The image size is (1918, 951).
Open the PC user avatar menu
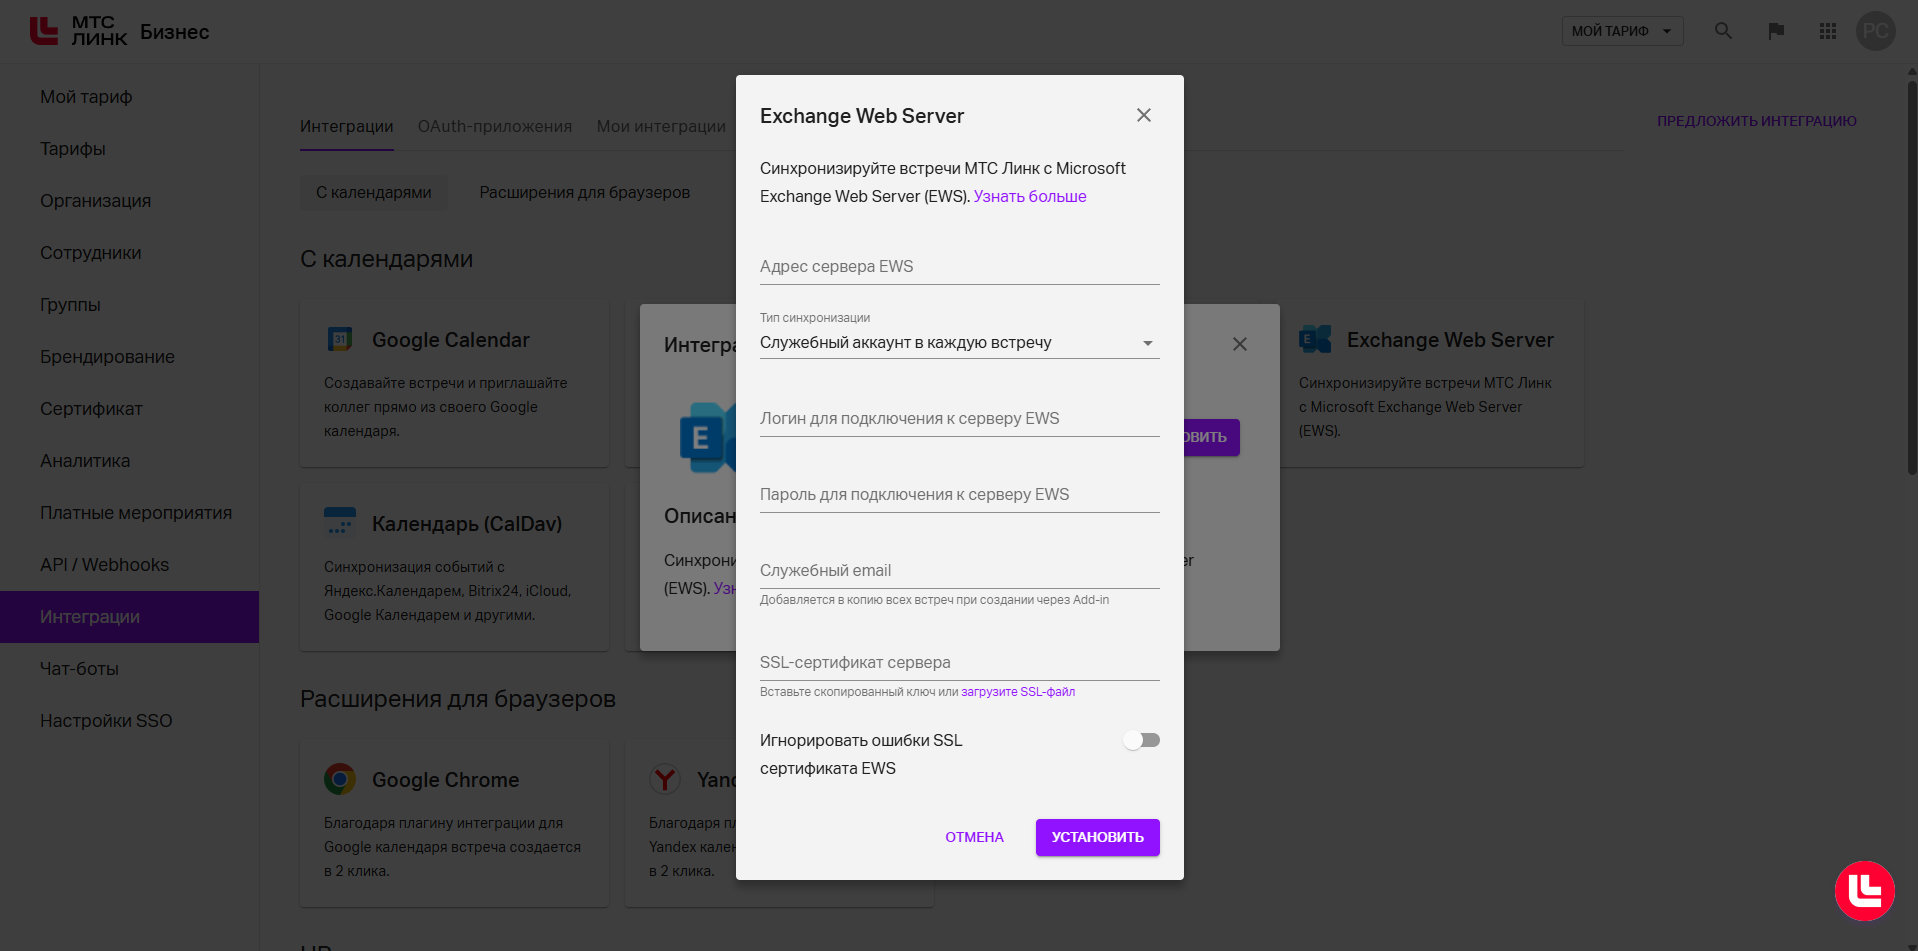(x=1876, y=31)
